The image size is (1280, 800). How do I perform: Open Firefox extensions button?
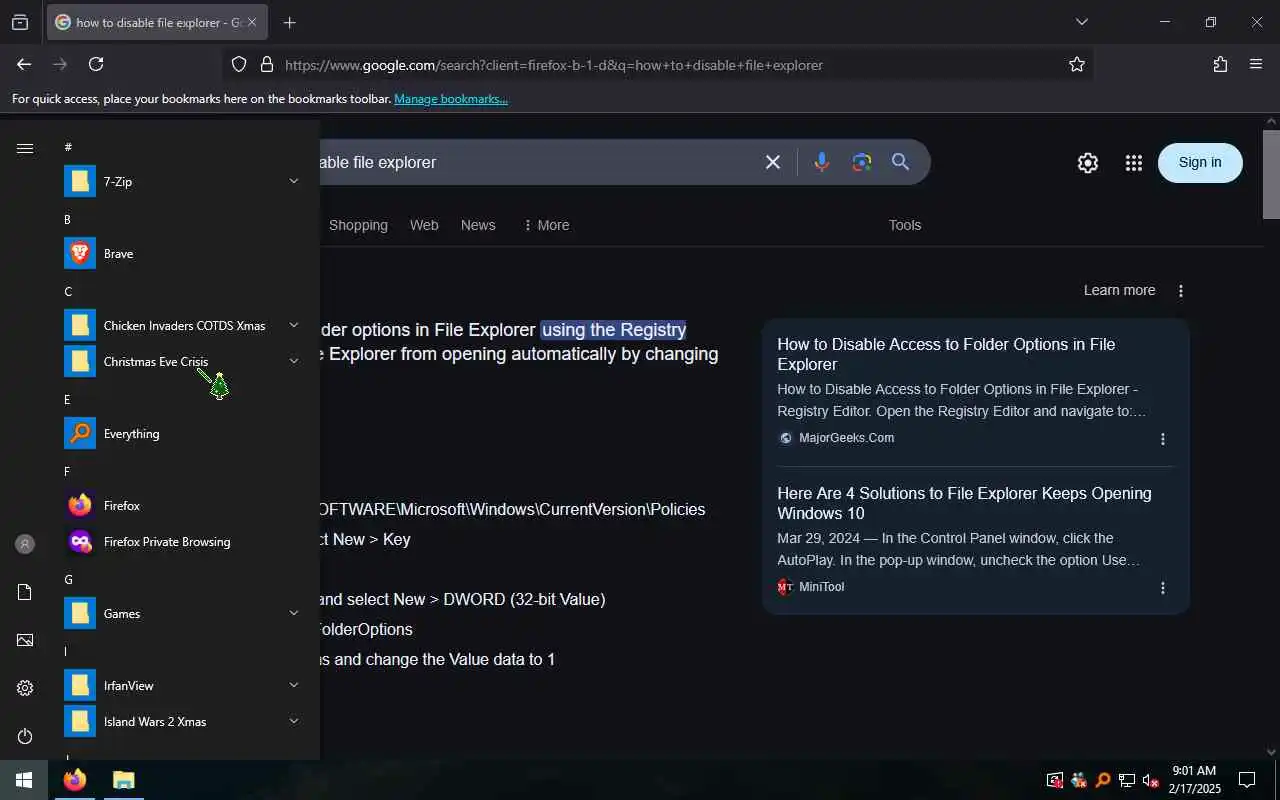click(1220, 64)
